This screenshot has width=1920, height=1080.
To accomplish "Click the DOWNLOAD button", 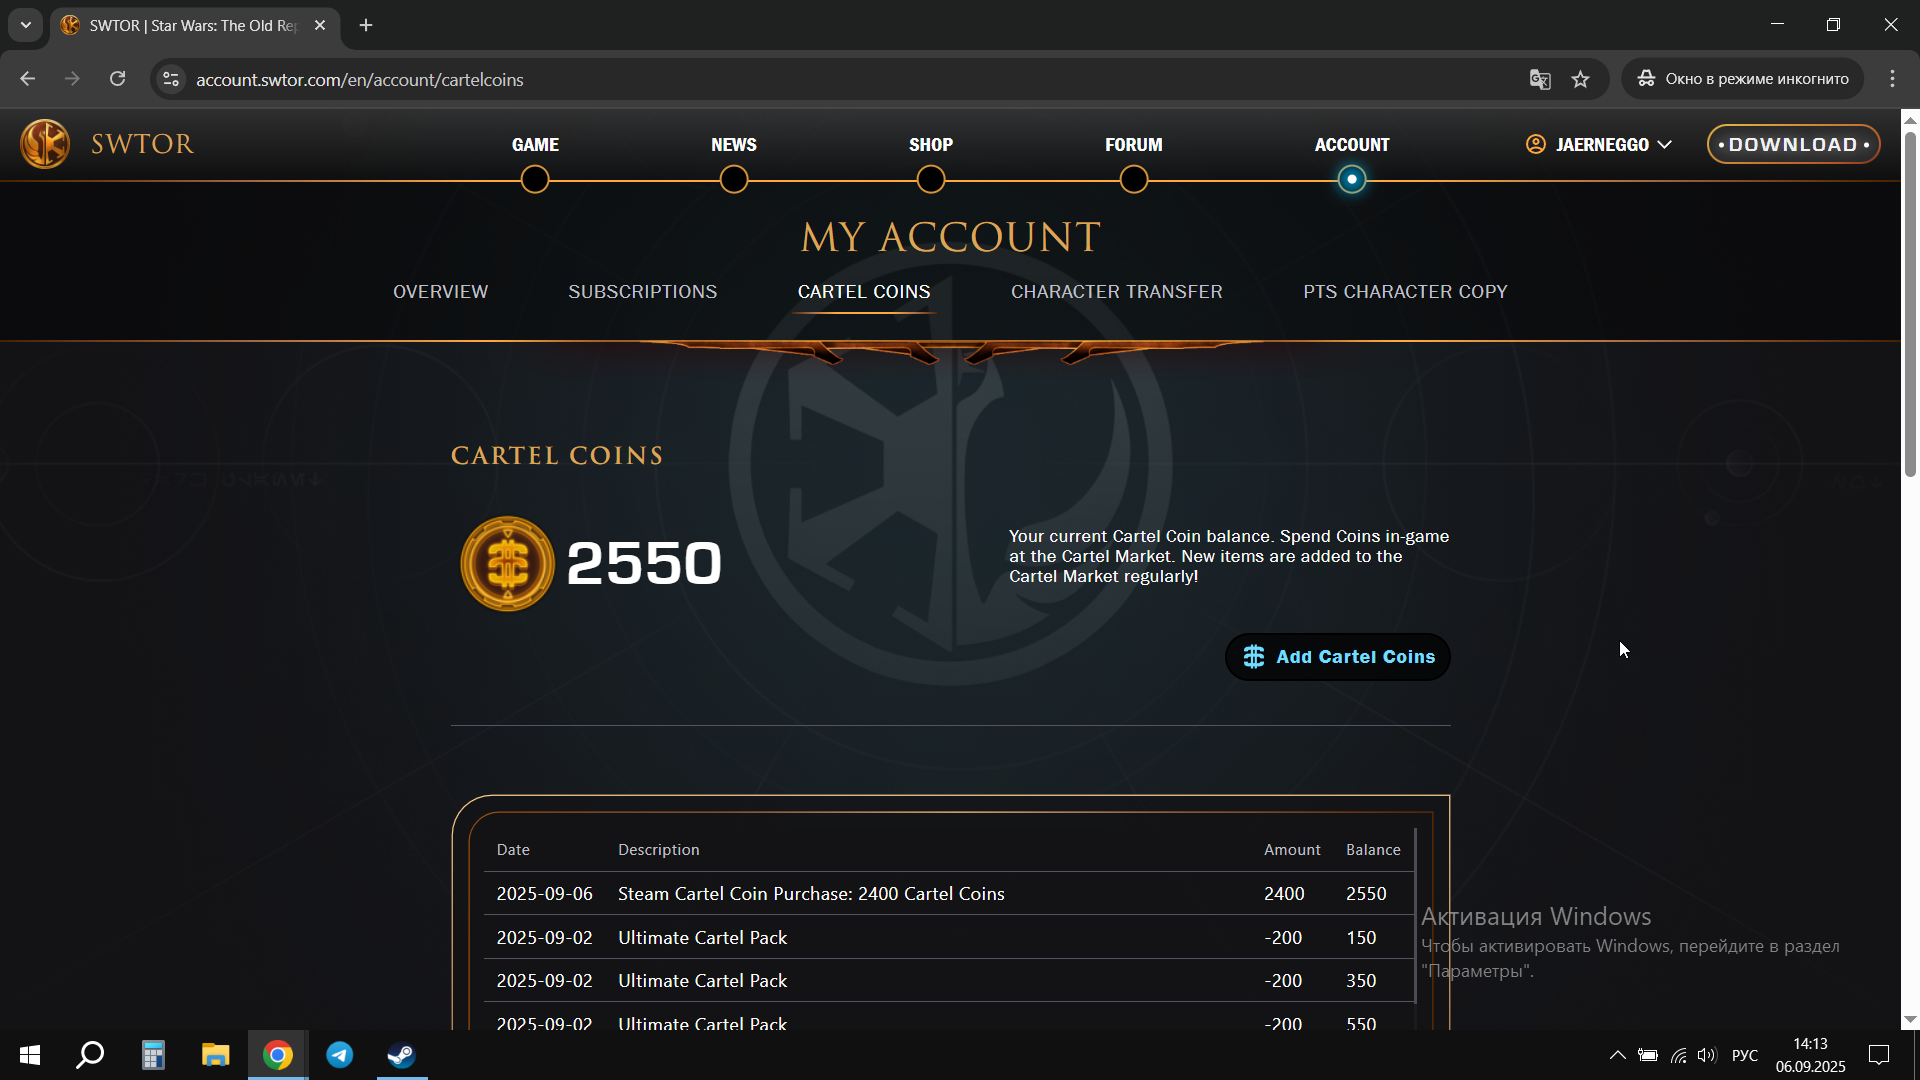I will (x=1793, y=144).
